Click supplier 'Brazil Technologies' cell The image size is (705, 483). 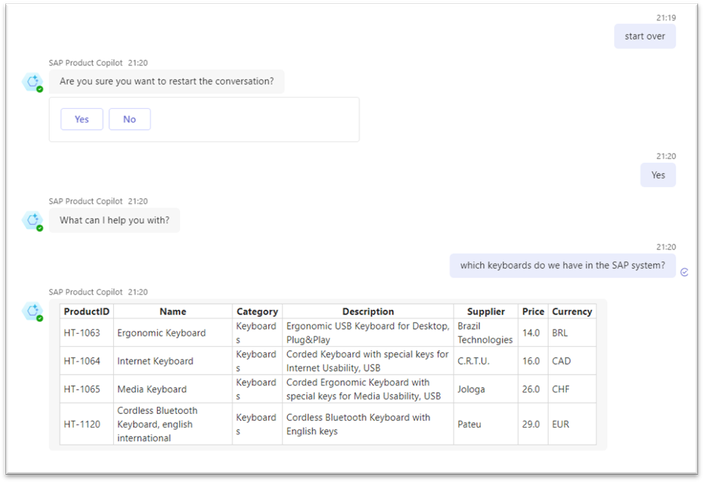coord(486,333)
